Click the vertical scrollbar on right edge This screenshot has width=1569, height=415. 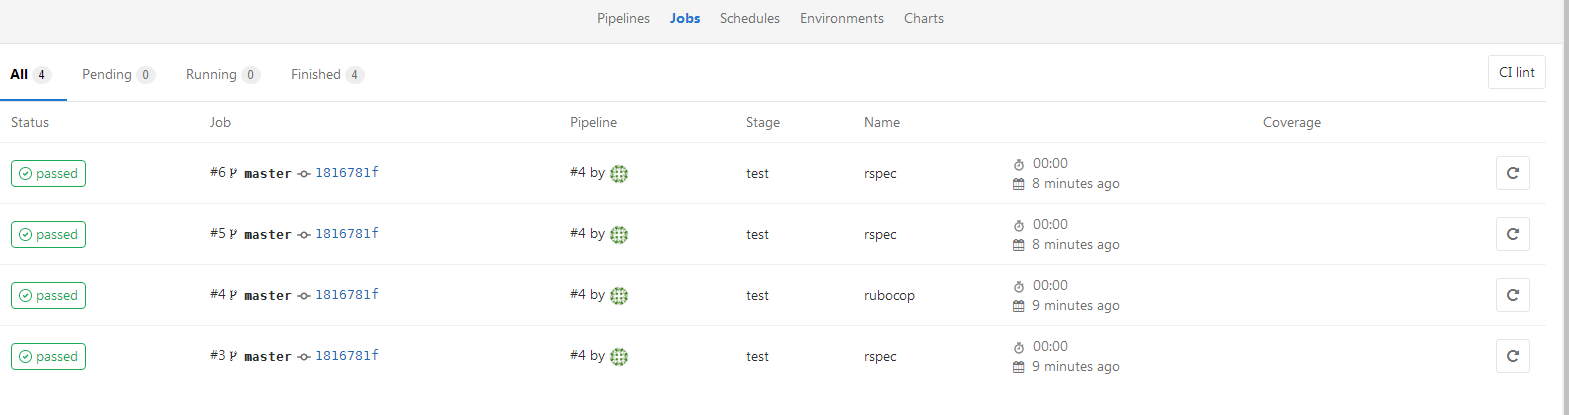pos(1565,207)
